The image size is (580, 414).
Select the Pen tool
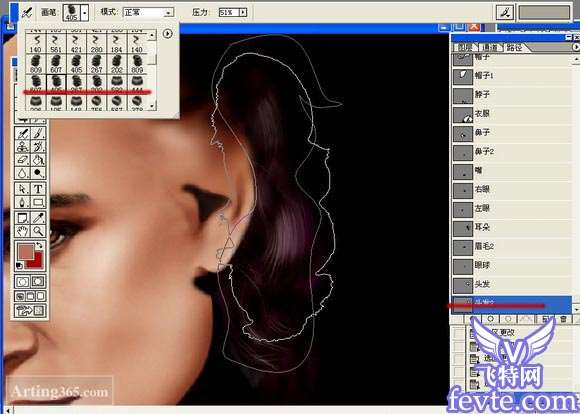click(x=23, y=202)
